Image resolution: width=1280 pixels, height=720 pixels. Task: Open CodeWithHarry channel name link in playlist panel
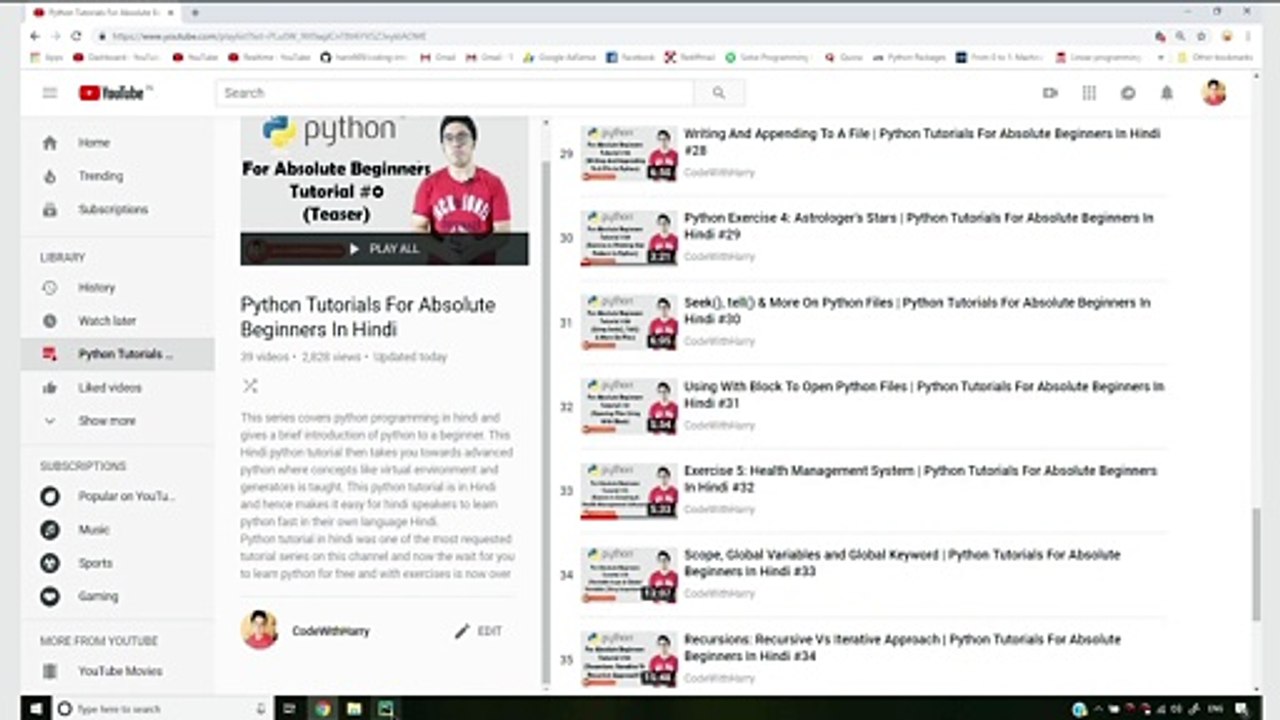330,631
